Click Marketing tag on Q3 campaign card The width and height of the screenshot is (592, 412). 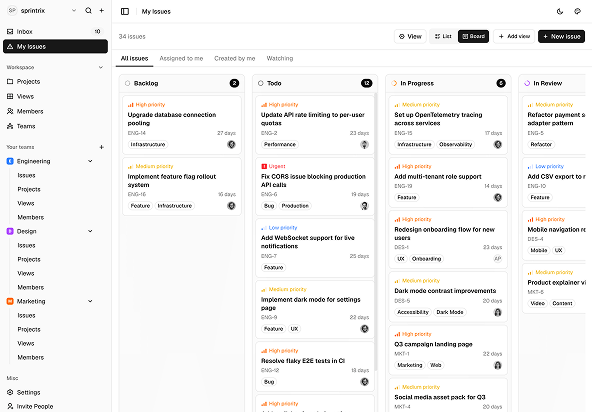(x=410, y=365)
